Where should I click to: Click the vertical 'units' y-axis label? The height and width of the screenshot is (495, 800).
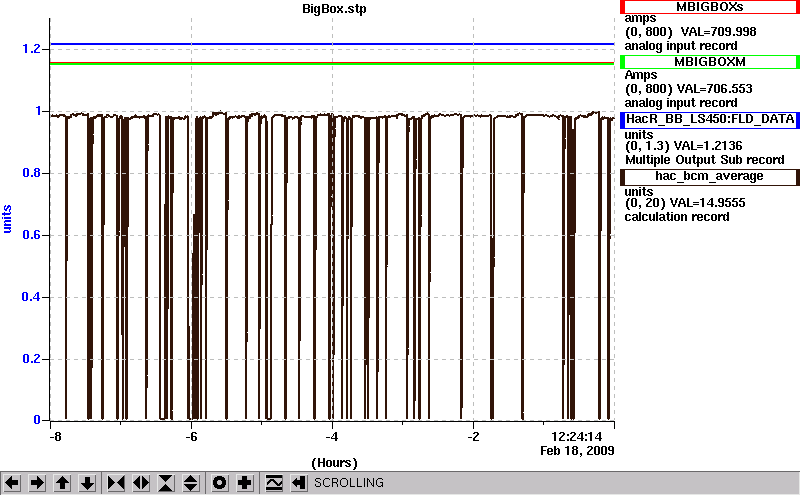(x=7, y=219)
